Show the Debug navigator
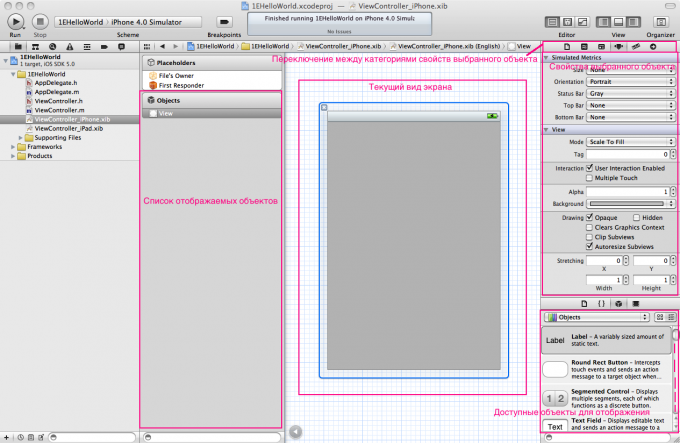680x443 pixels. pos(87,46)
